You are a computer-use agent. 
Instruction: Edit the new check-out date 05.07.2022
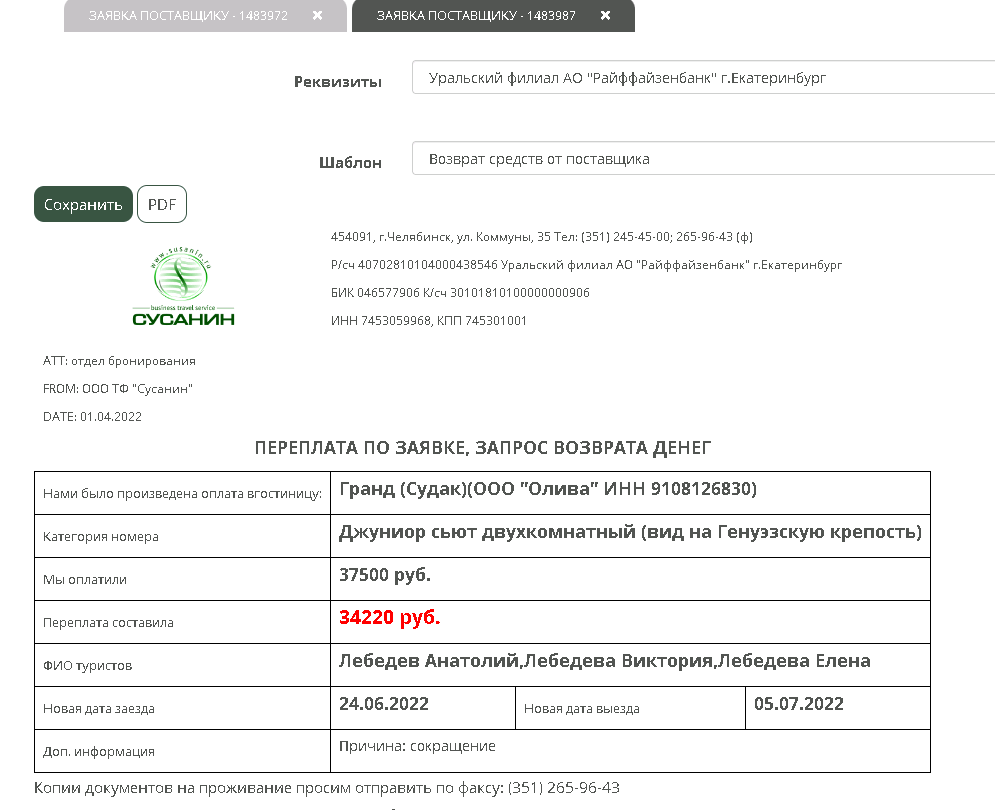(x=799, y=704)
